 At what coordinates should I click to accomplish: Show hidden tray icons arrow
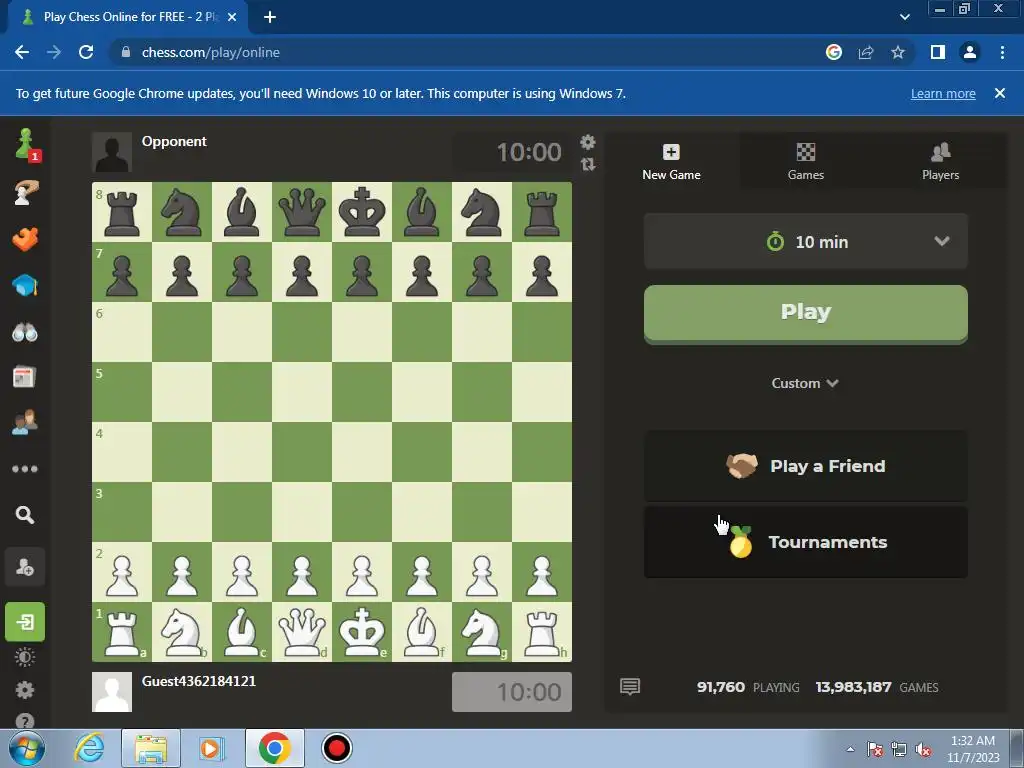(x=850, y=749)
